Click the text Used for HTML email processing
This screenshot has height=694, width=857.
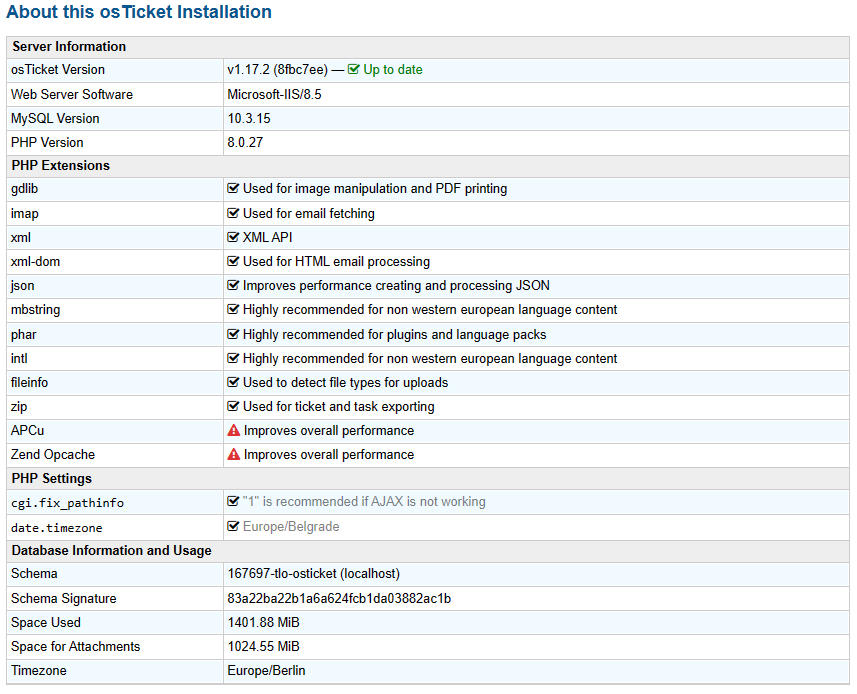tap(337, 262)
